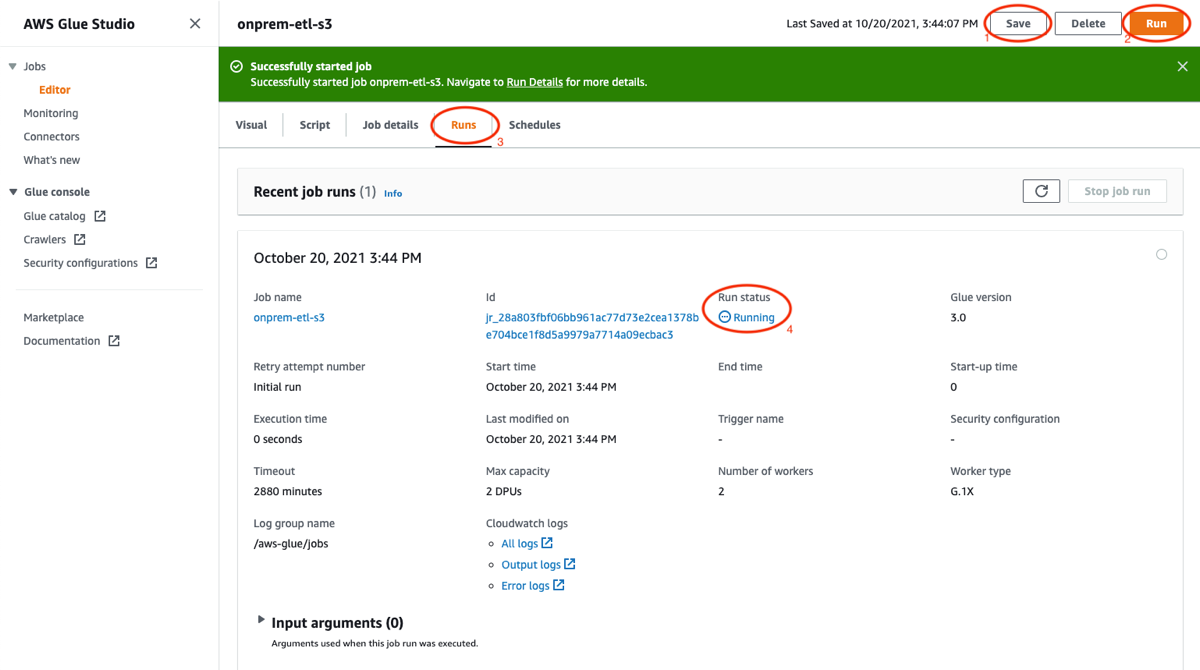The image size is (1200, 670).
Task: Dismiss the green success notification banner
Action: coord(1182,67)
